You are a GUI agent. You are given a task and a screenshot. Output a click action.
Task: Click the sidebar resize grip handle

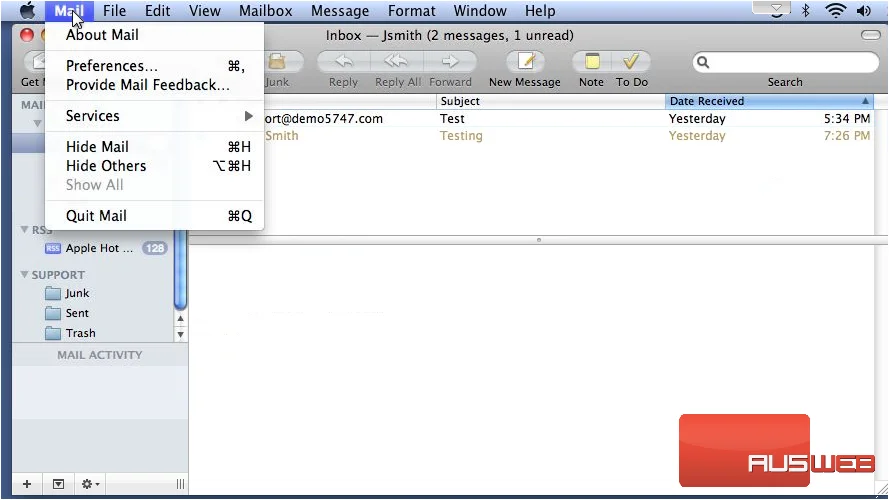click(x=180, y=484)
